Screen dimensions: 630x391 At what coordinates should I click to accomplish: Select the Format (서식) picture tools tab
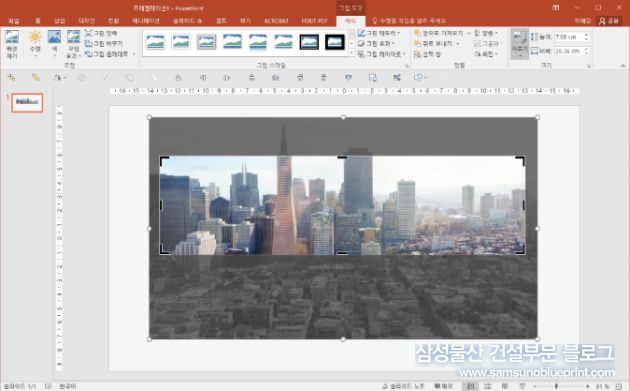click(350, 21)
